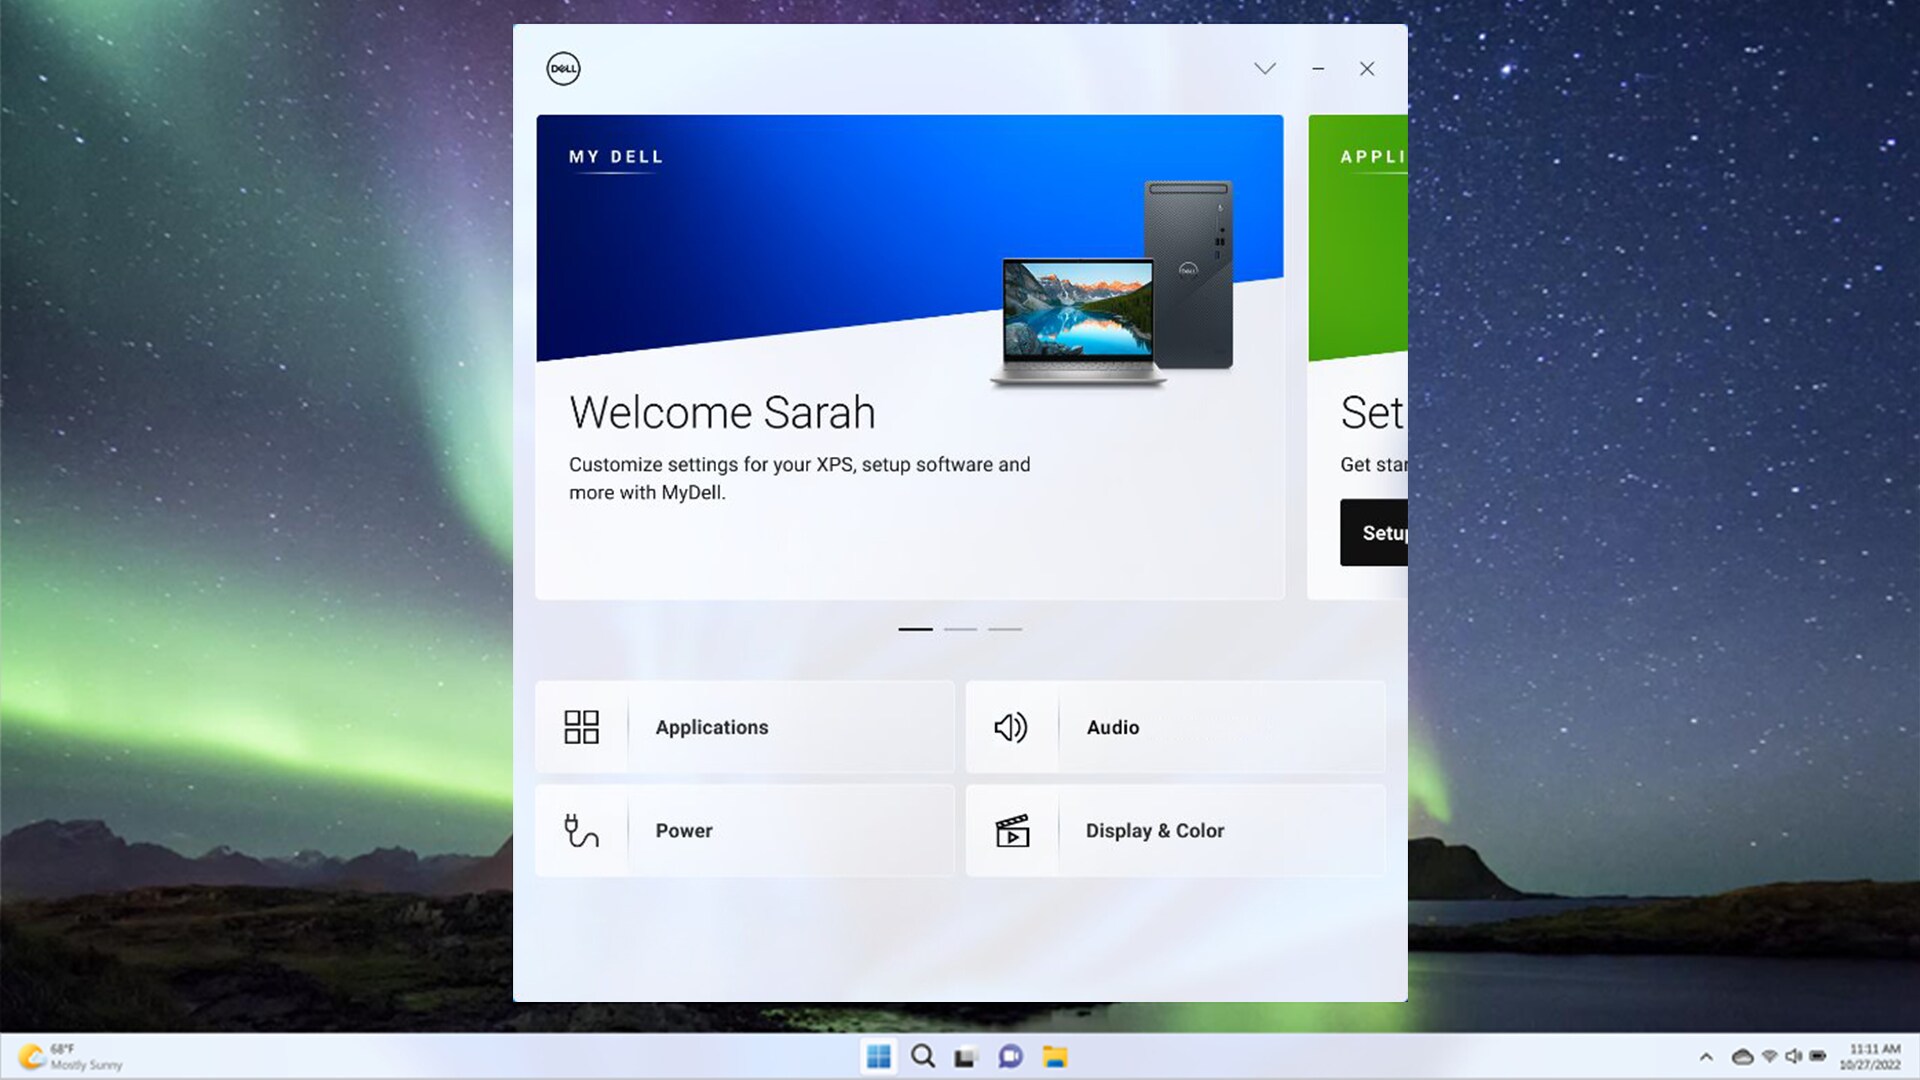Image resolution: width=1920 pixels, height=1080 pixels.
Task: Click the first carousel navigation dot
Action: pos(915,629)
